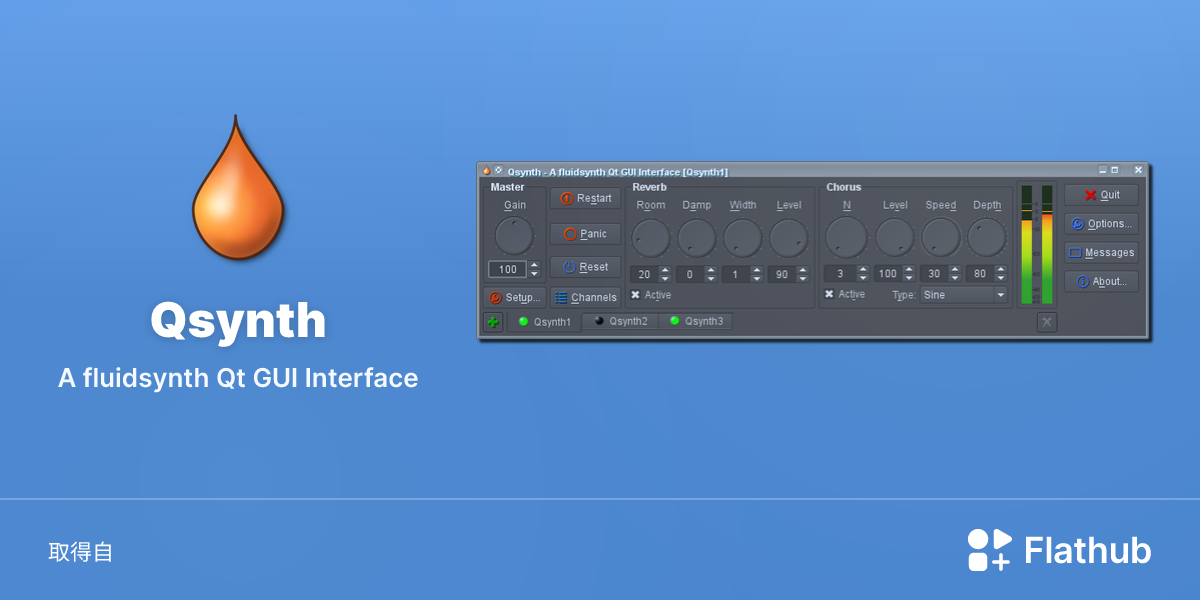1200x600 pixels.
Task: Increase Chorus Speed with the up arrow
Action: [955, 270]
